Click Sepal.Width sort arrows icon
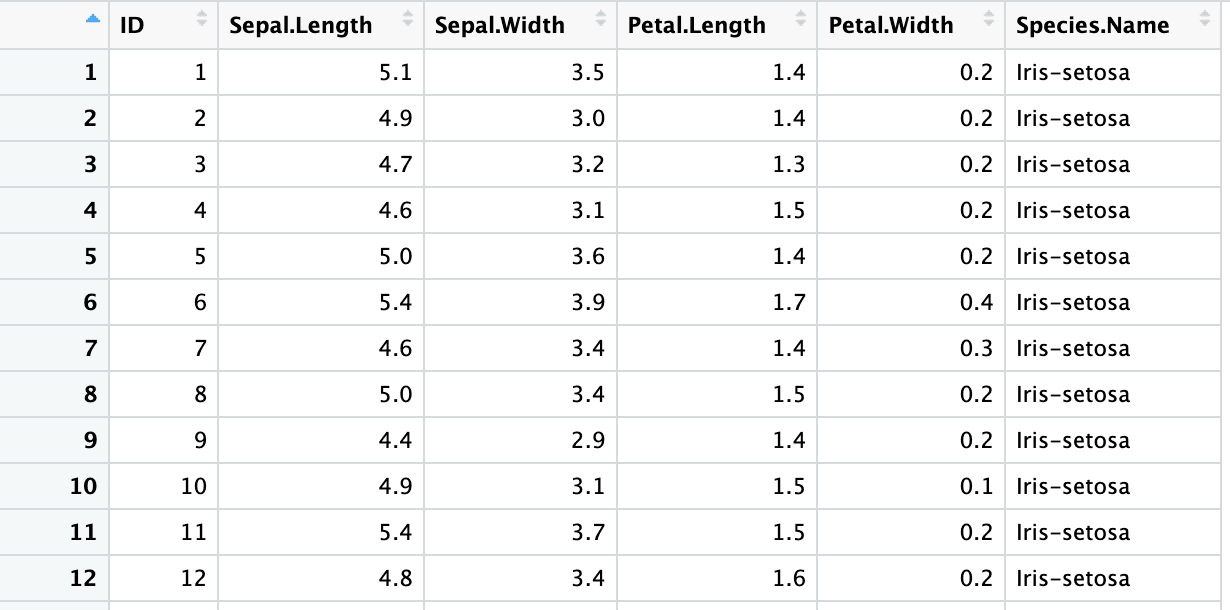1230x610 pixels. coord(600,18)
